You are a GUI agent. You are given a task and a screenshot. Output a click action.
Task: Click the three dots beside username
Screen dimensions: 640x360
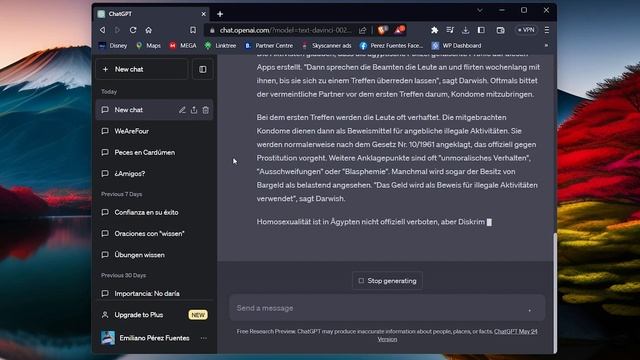(x=204, y=338)
